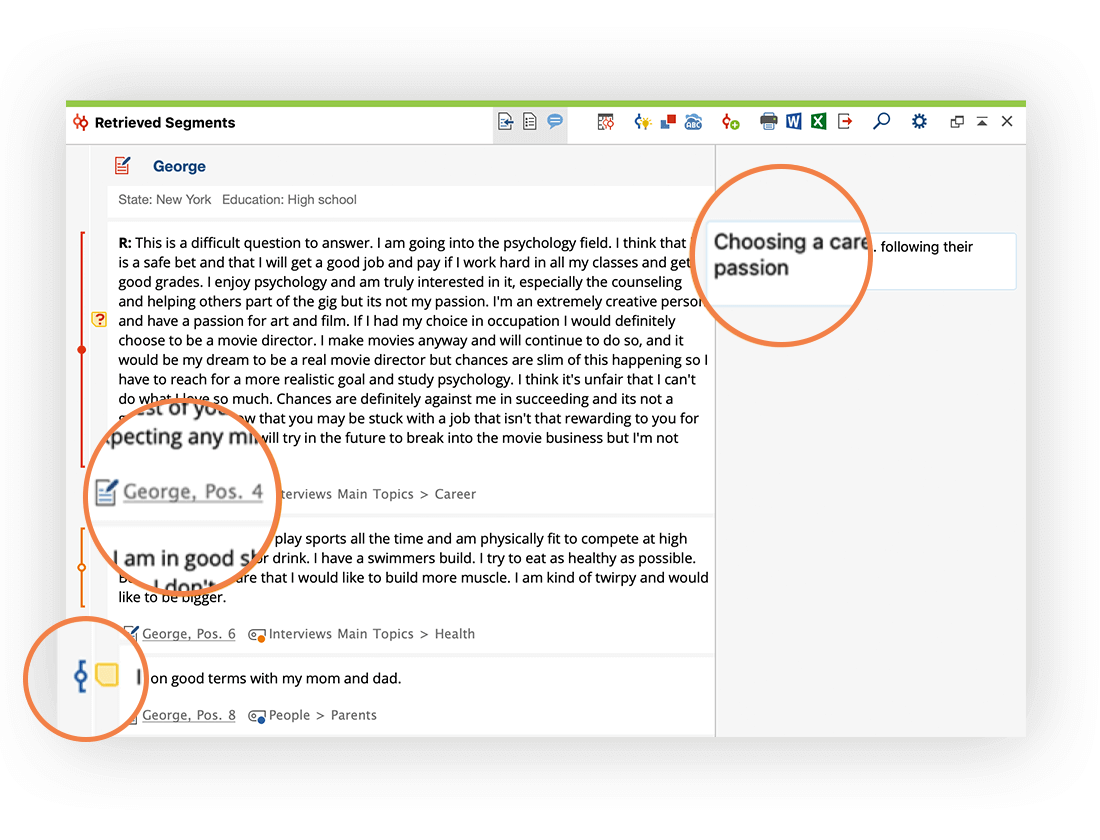Click the red and blue squares icon
The image size is (1100, 840).
click(668, 122)
